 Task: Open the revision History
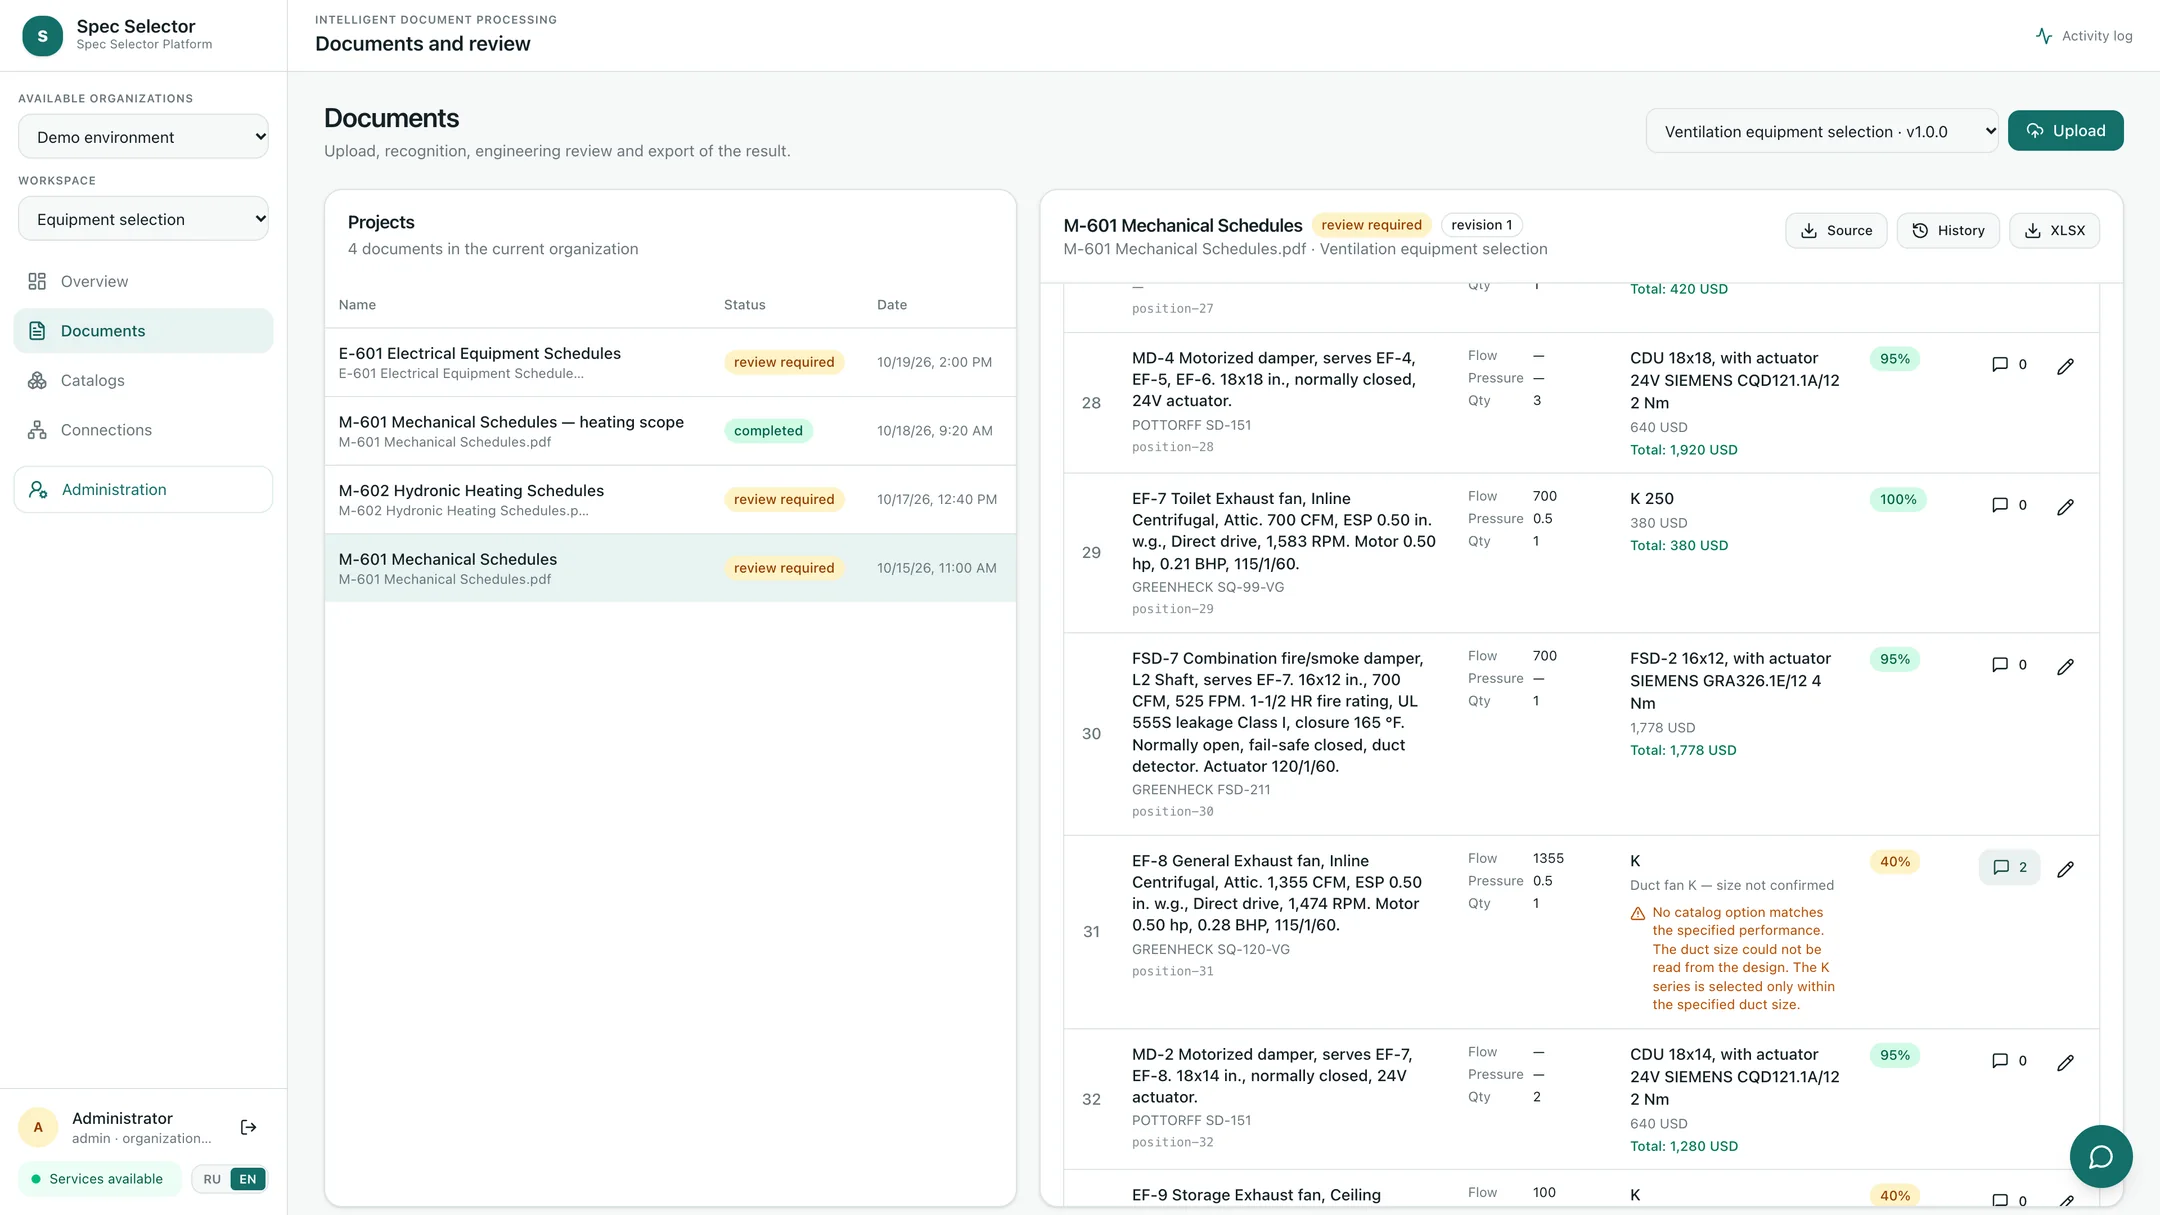point(1948,231)
